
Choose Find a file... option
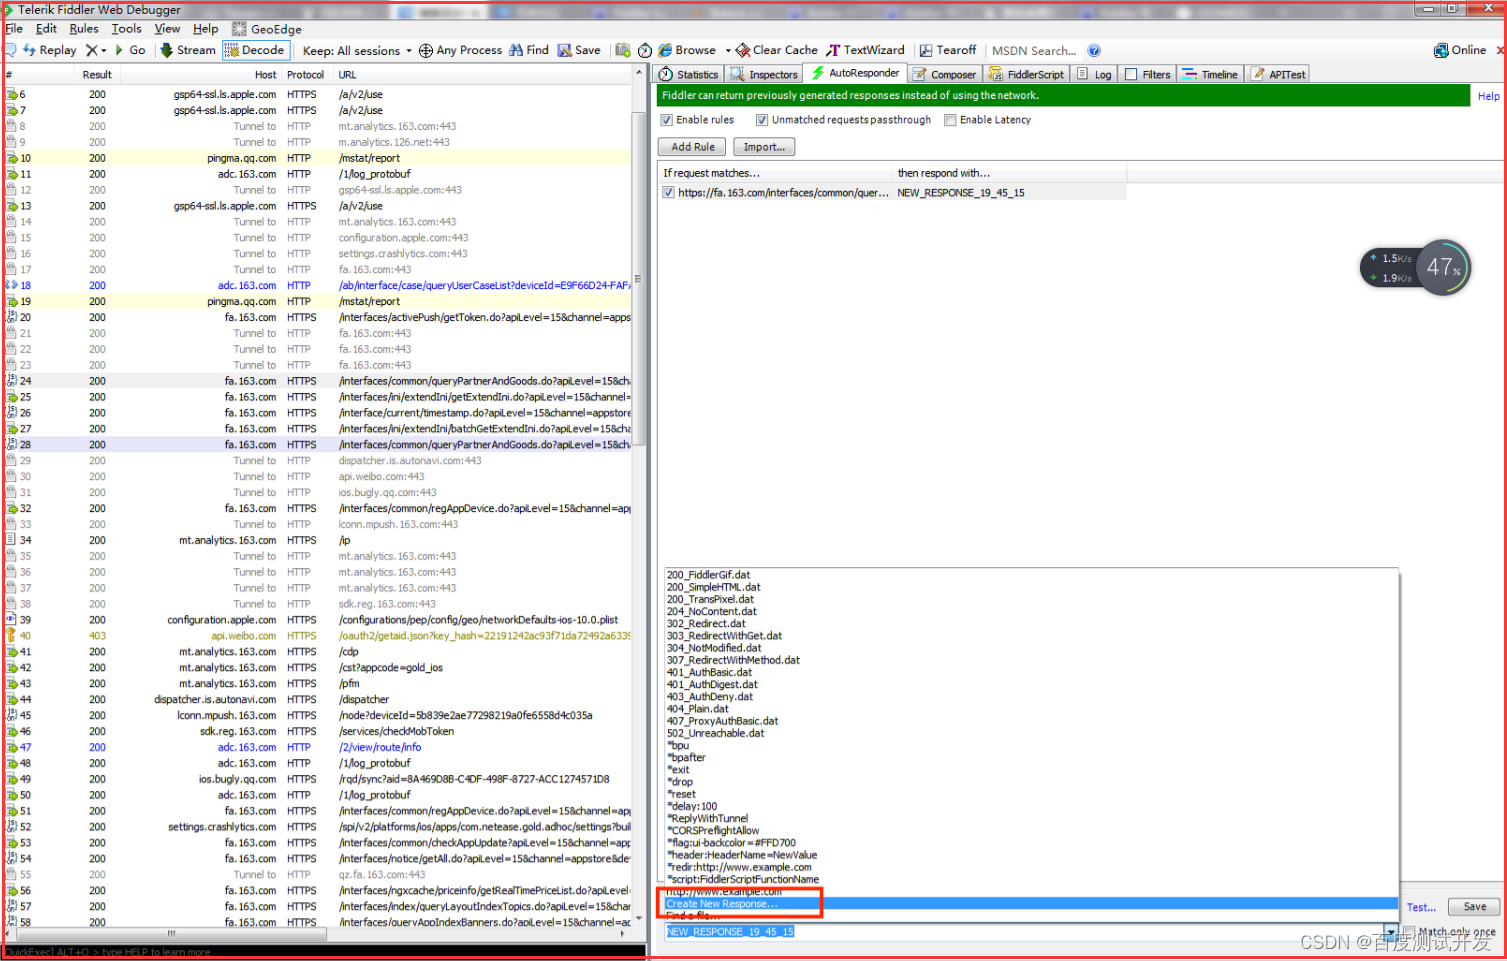coord(1031,915)
